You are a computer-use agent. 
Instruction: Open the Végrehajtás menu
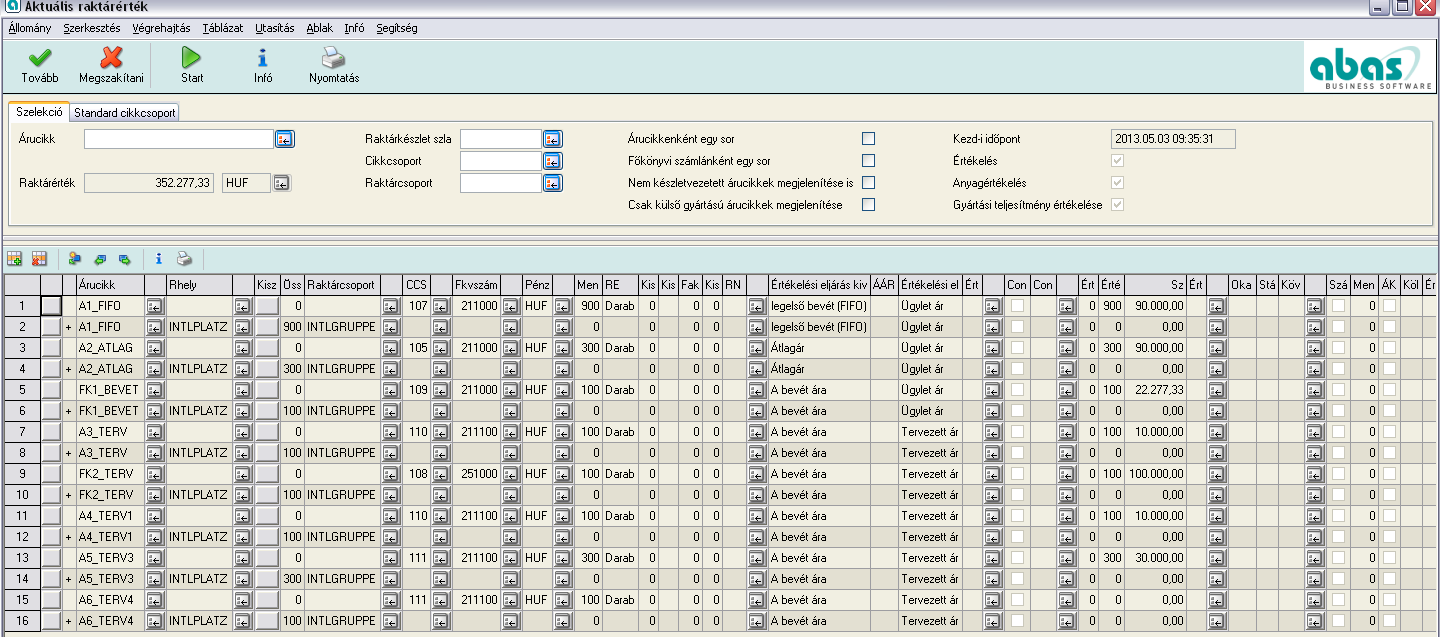(161, 28)
